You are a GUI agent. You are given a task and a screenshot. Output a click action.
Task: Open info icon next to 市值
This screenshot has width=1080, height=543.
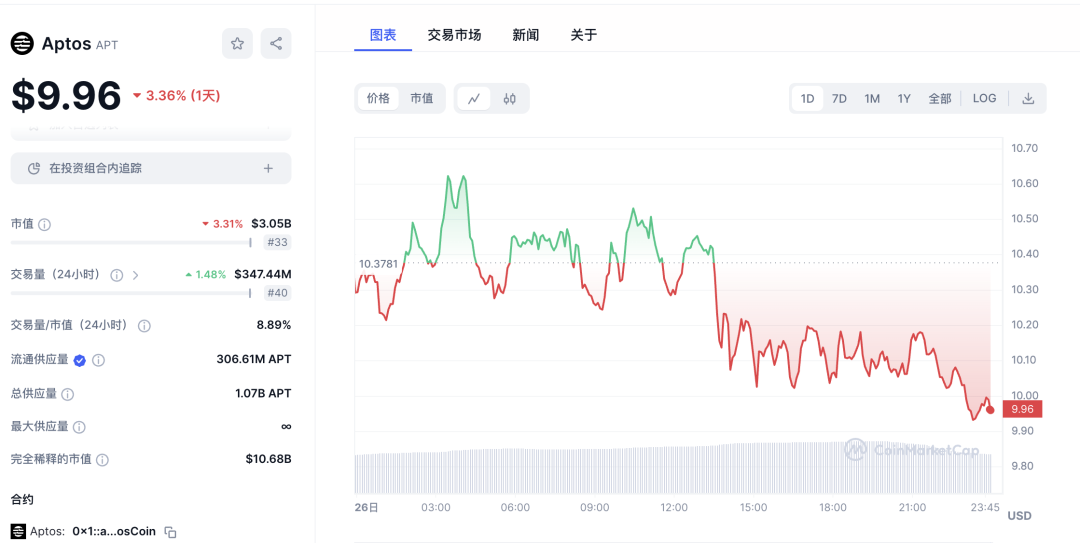click(44, 225)
